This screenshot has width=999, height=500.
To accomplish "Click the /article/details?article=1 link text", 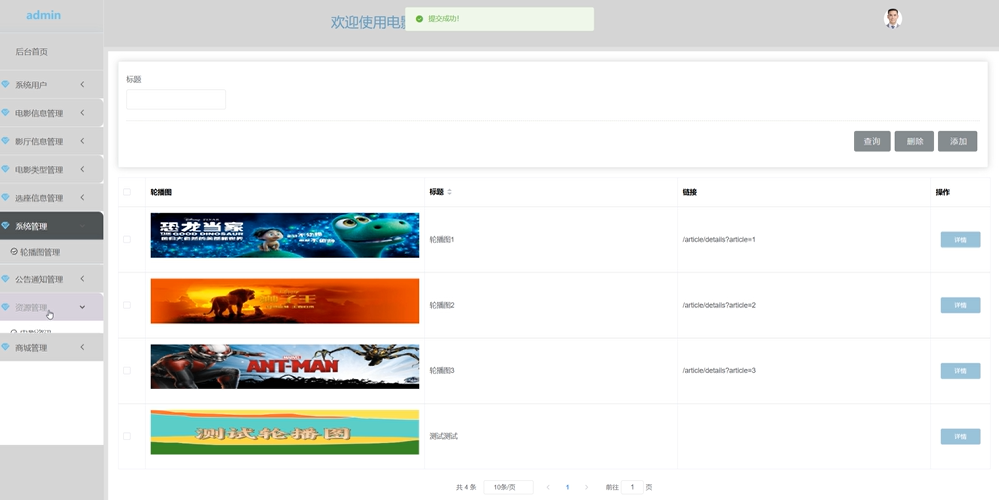I will point(719,239).
